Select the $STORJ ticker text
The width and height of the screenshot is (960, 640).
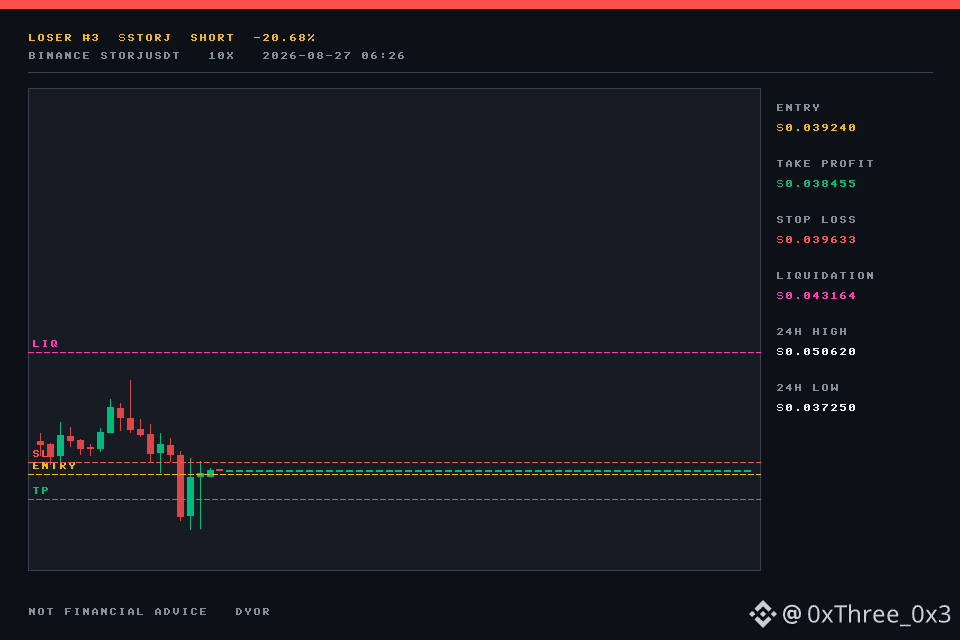(144, 37)
